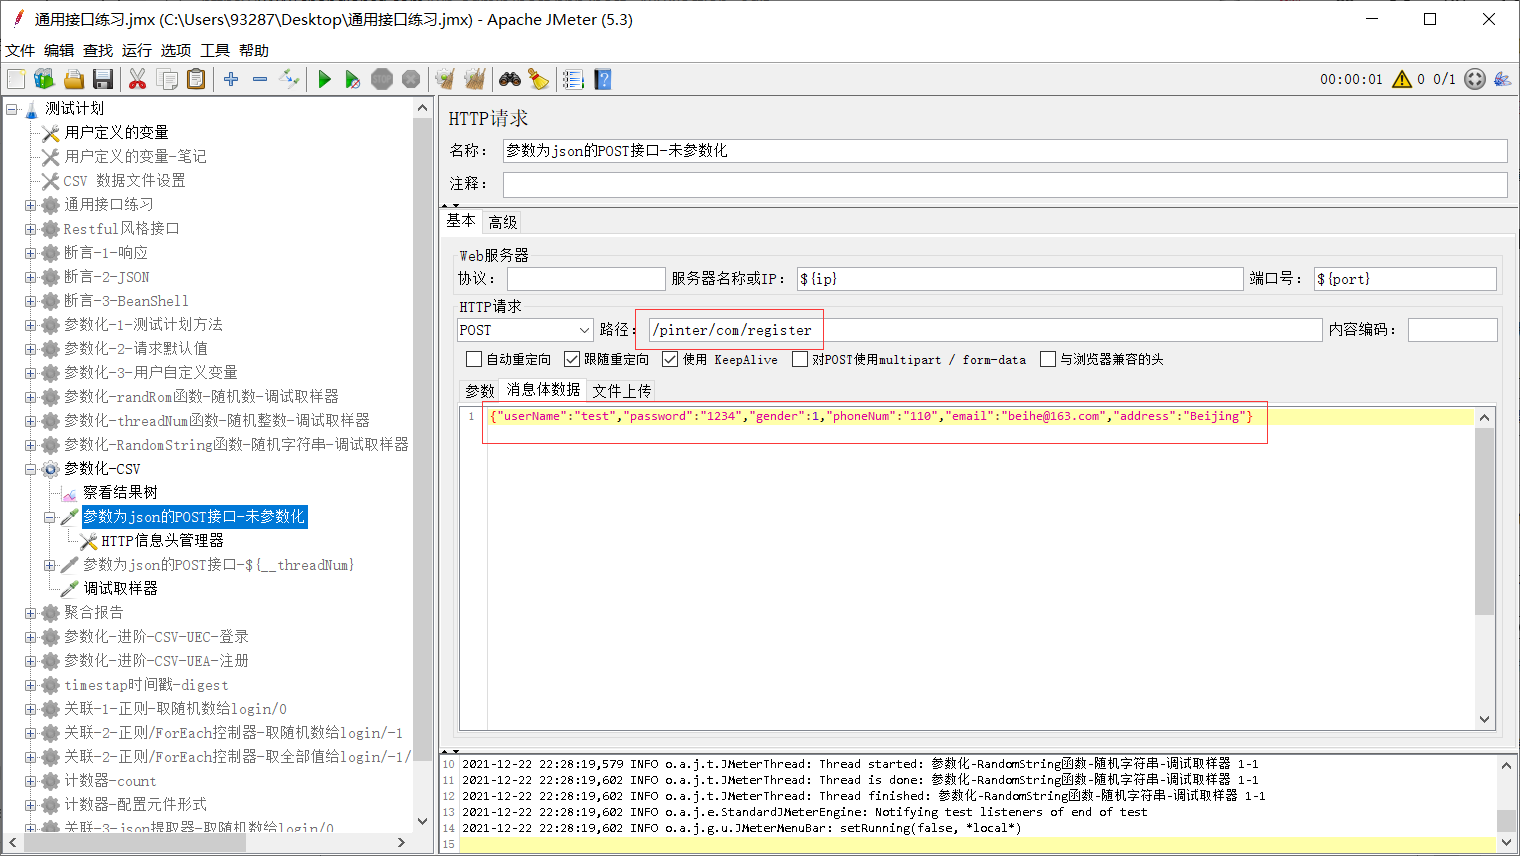Viewport: 1520px width, 856px height.
Task: Open the 工具 menu
Action: (215, 50)
